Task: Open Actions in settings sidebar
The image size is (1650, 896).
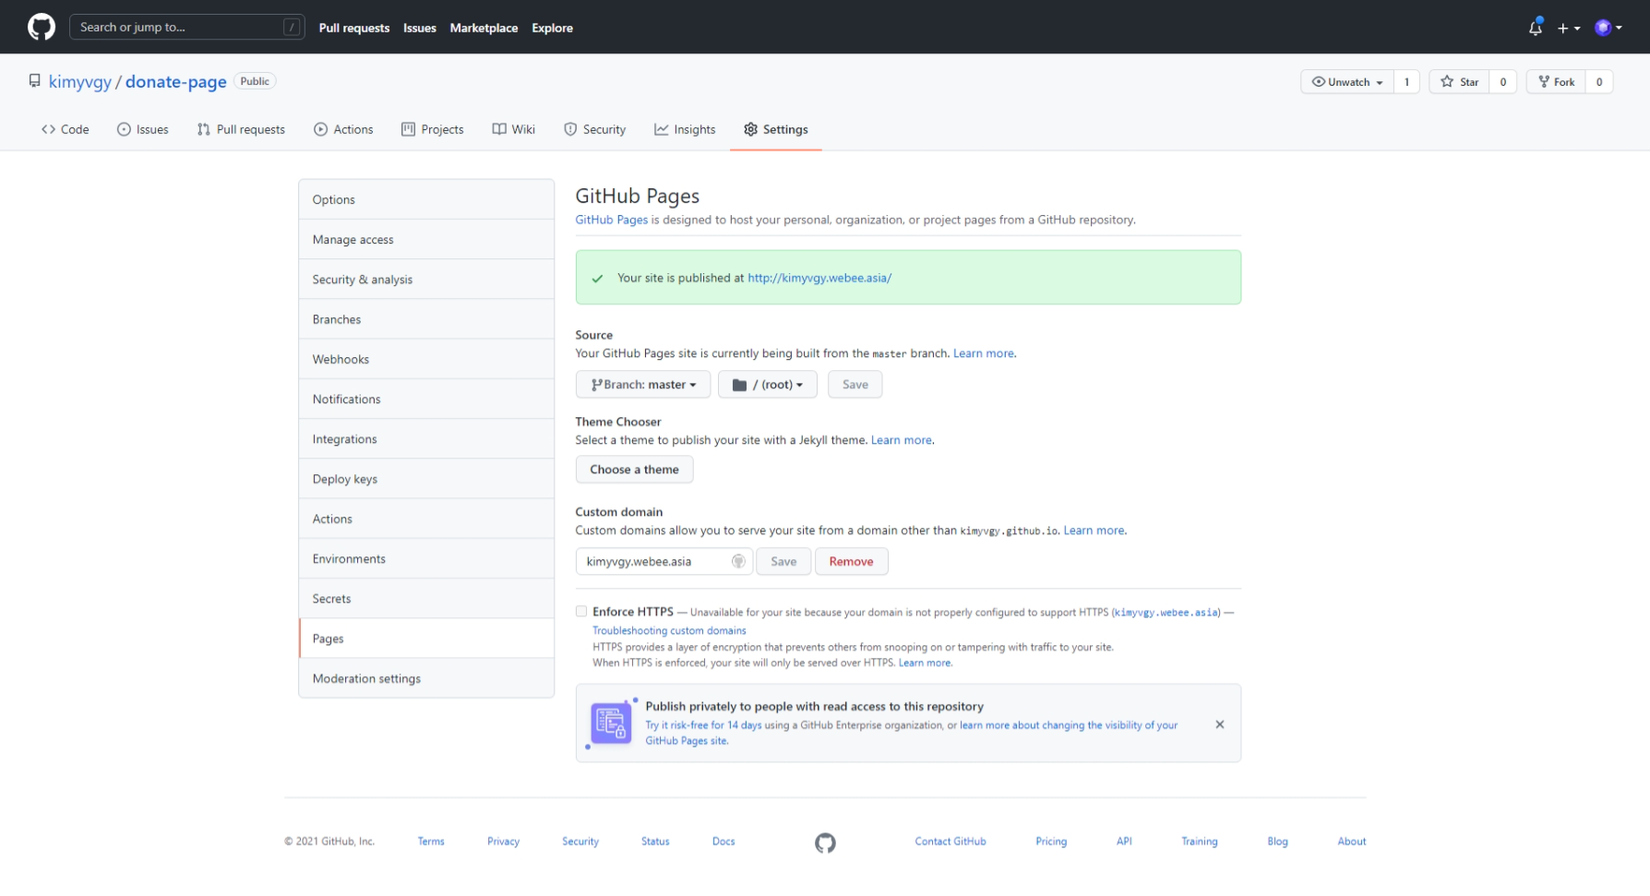Action: coord(426,520)
